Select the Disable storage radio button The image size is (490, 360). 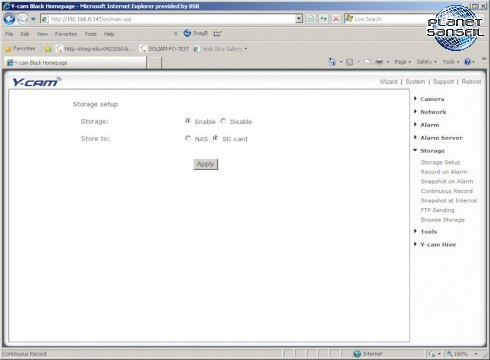point(223,121)
